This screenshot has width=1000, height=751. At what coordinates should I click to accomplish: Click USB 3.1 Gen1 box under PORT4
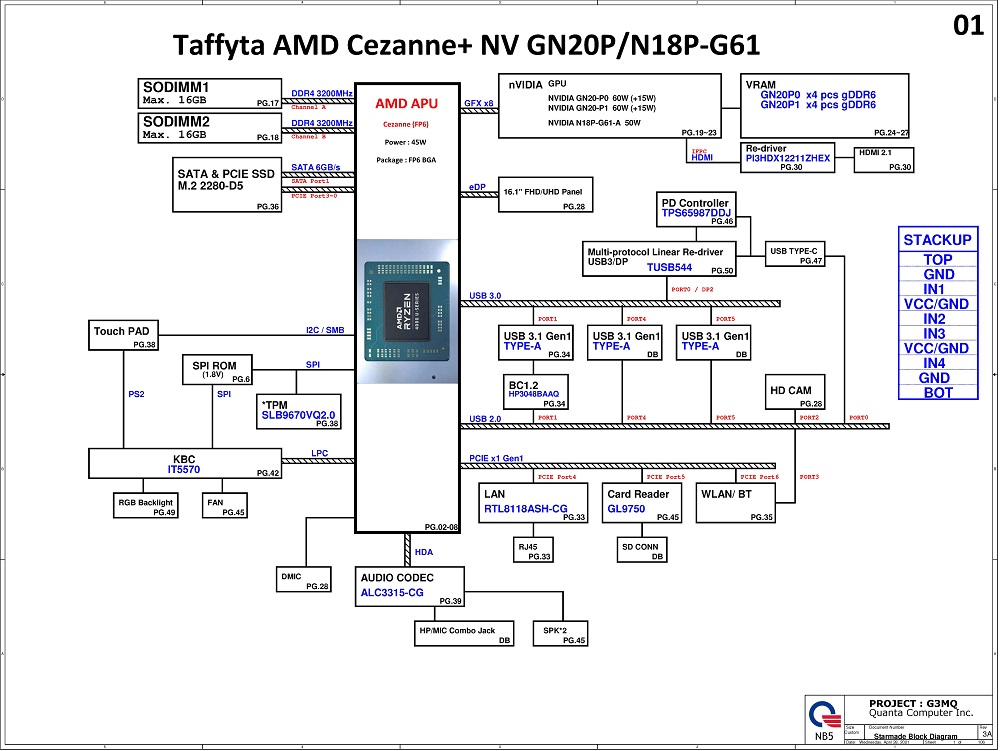pos(624,342)
